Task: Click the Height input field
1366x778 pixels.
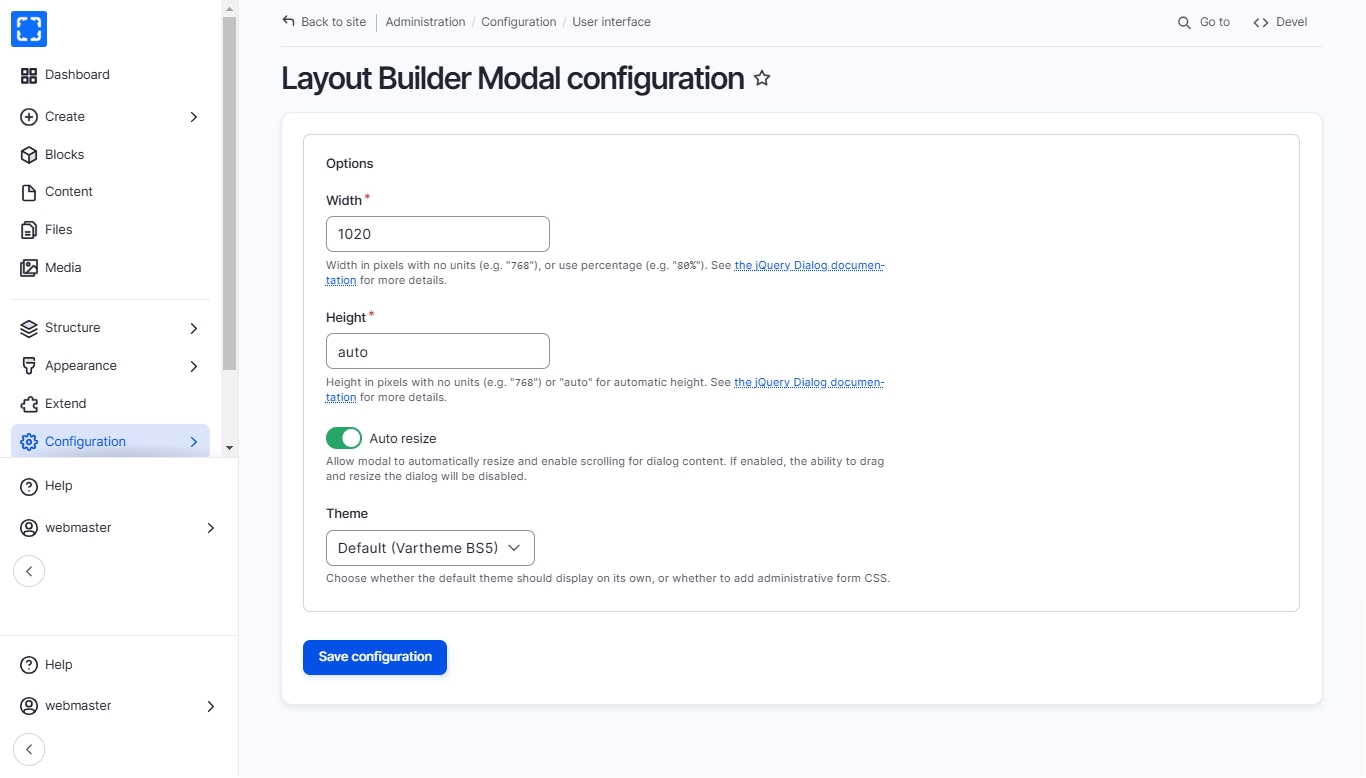Action: 438,351
